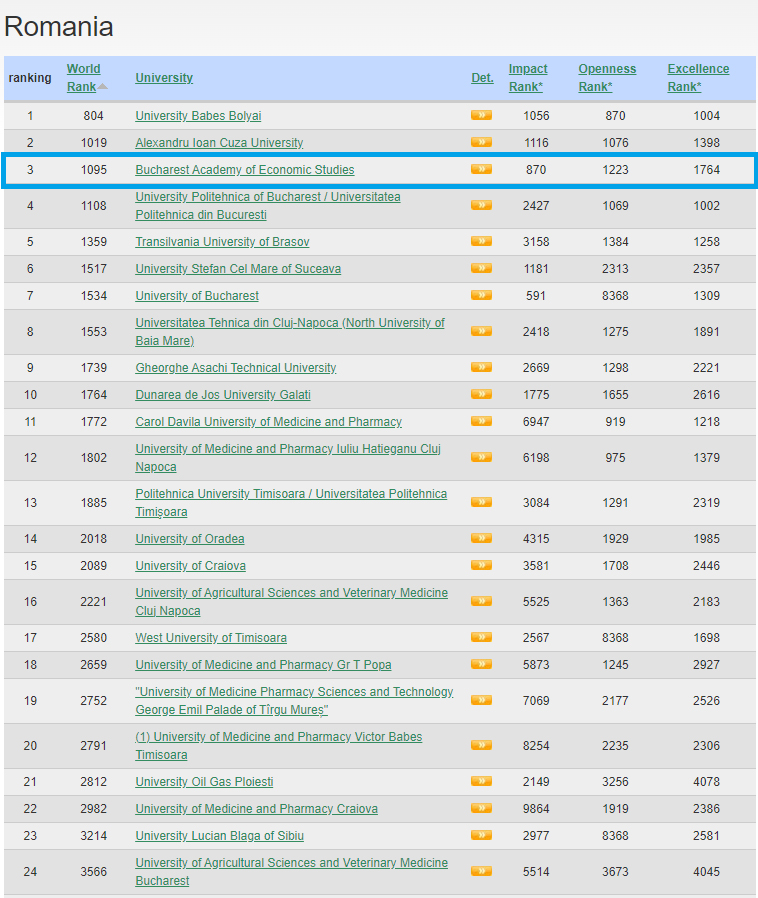This screenshot has height=898, width=758.
Task: Open details icon for Alexandru Ioan Cuza University
Action: (x=481, y=142)
